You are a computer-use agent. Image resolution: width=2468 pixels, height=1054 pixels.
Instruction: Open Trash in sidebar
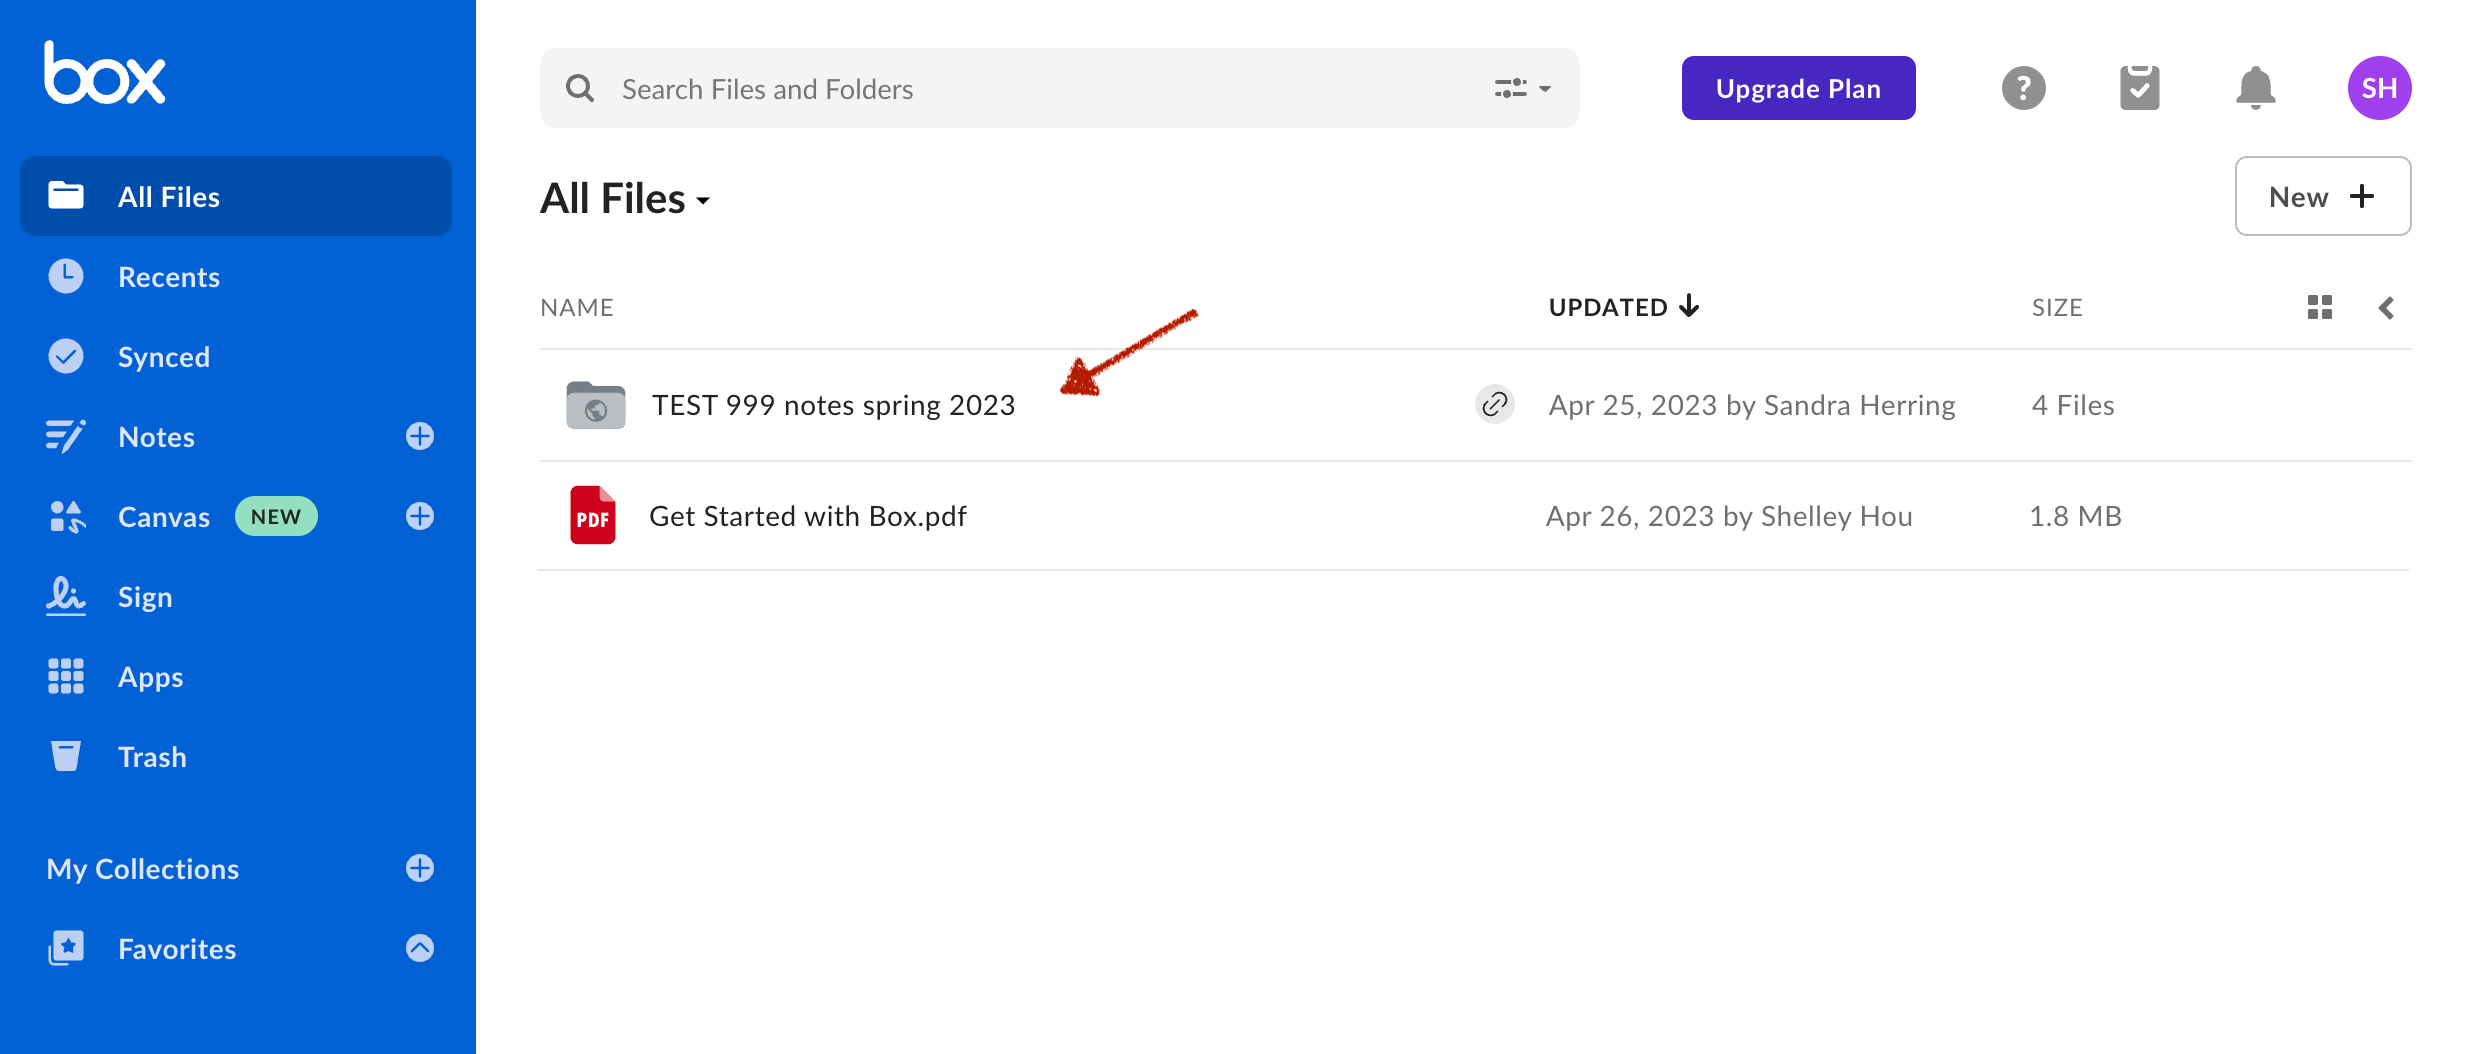(x=152, y=757)
